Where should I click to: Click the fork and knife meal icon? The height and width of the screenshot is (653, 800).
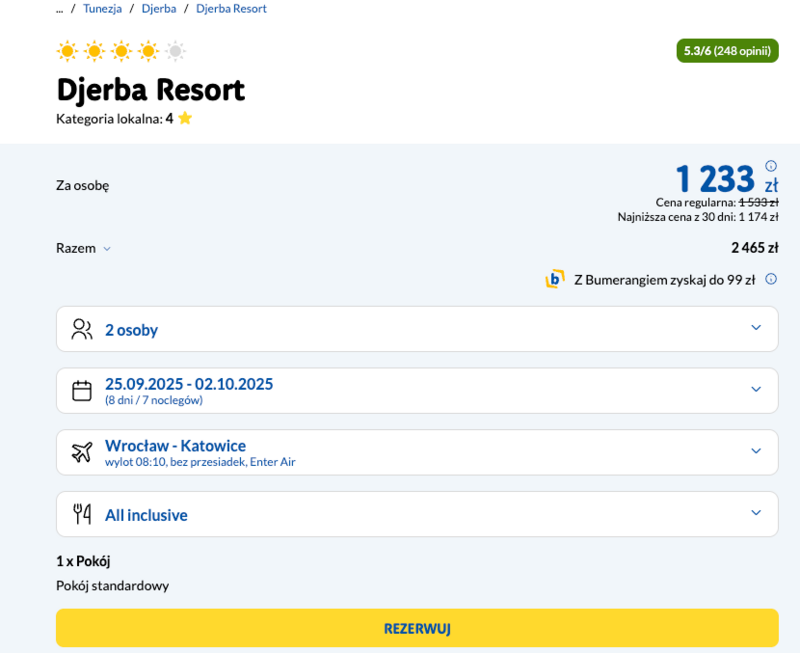(x=82, y=514)
